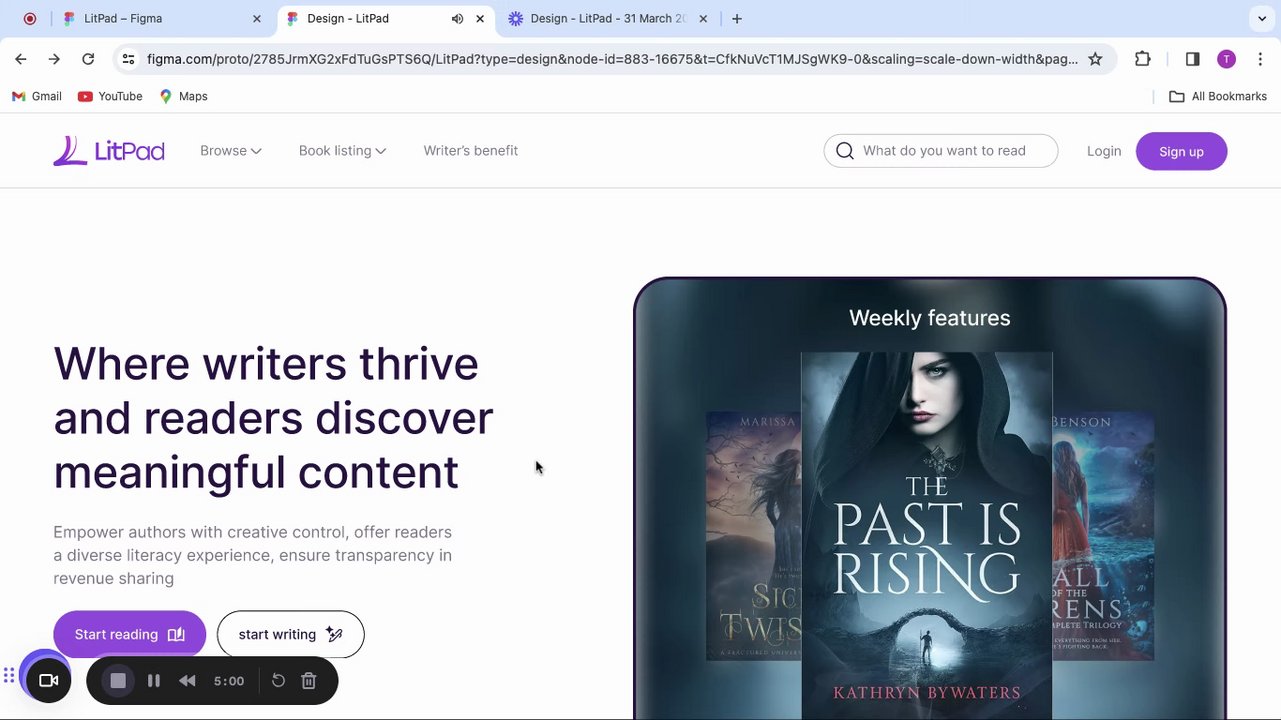The image size is (1281, 720).
Task: Select The Past Is Rising book cover
Action: pos(927,535)
